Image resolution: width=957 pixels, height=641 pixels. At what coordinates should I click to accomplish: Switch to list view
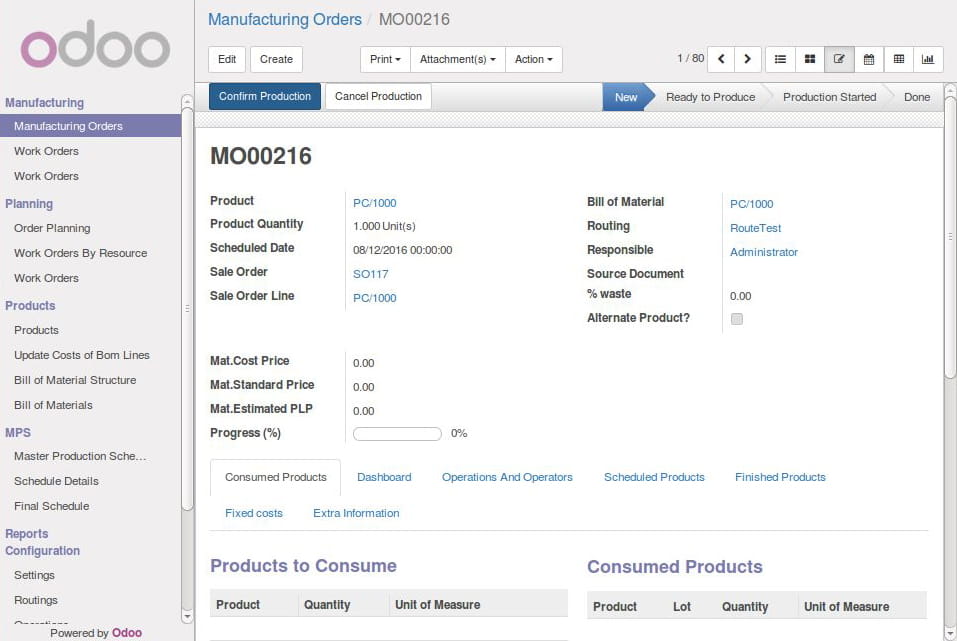(x=780, y=59)
